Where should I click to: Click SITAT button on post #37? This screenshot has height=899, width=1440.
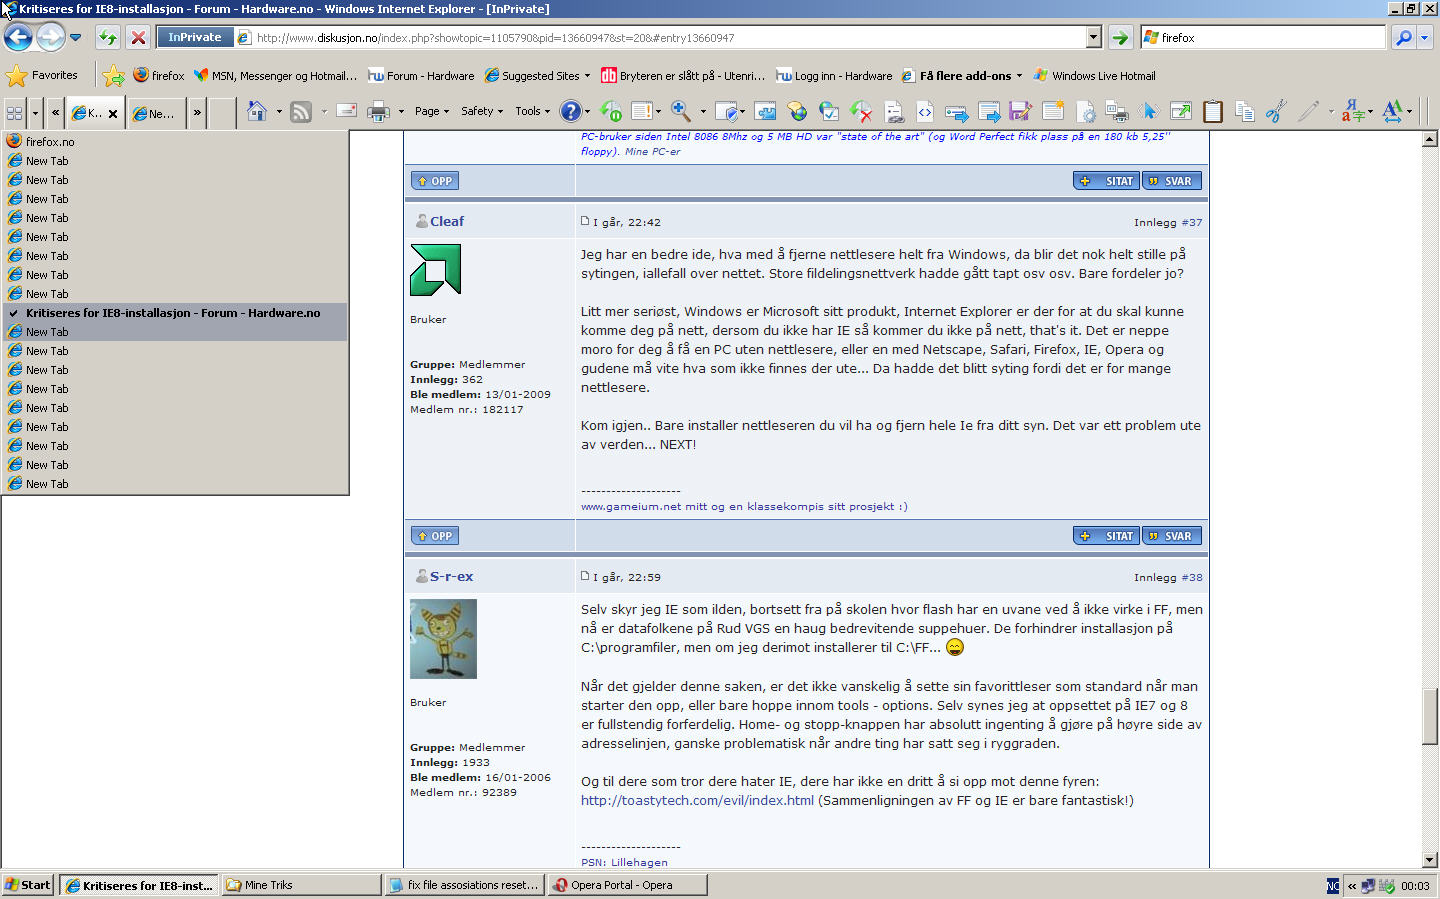click(x=1107, y=181)
